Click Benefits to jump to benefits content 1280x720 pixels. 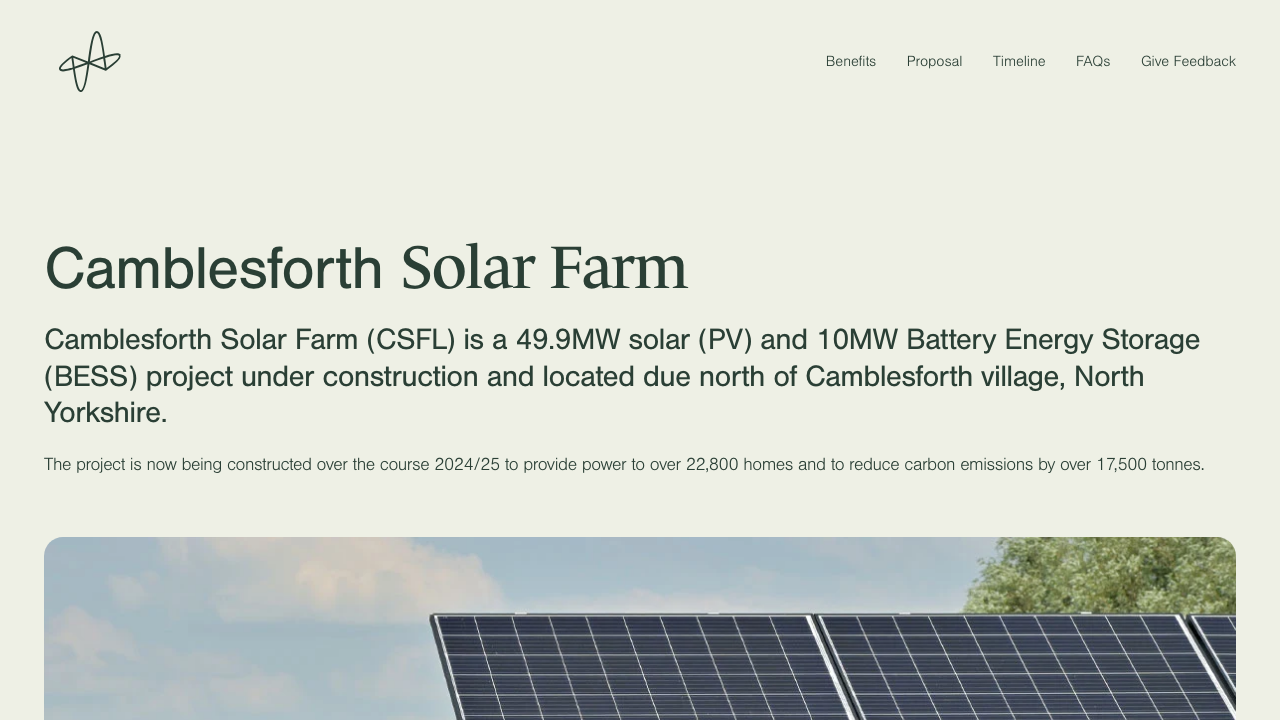[850, 61]
